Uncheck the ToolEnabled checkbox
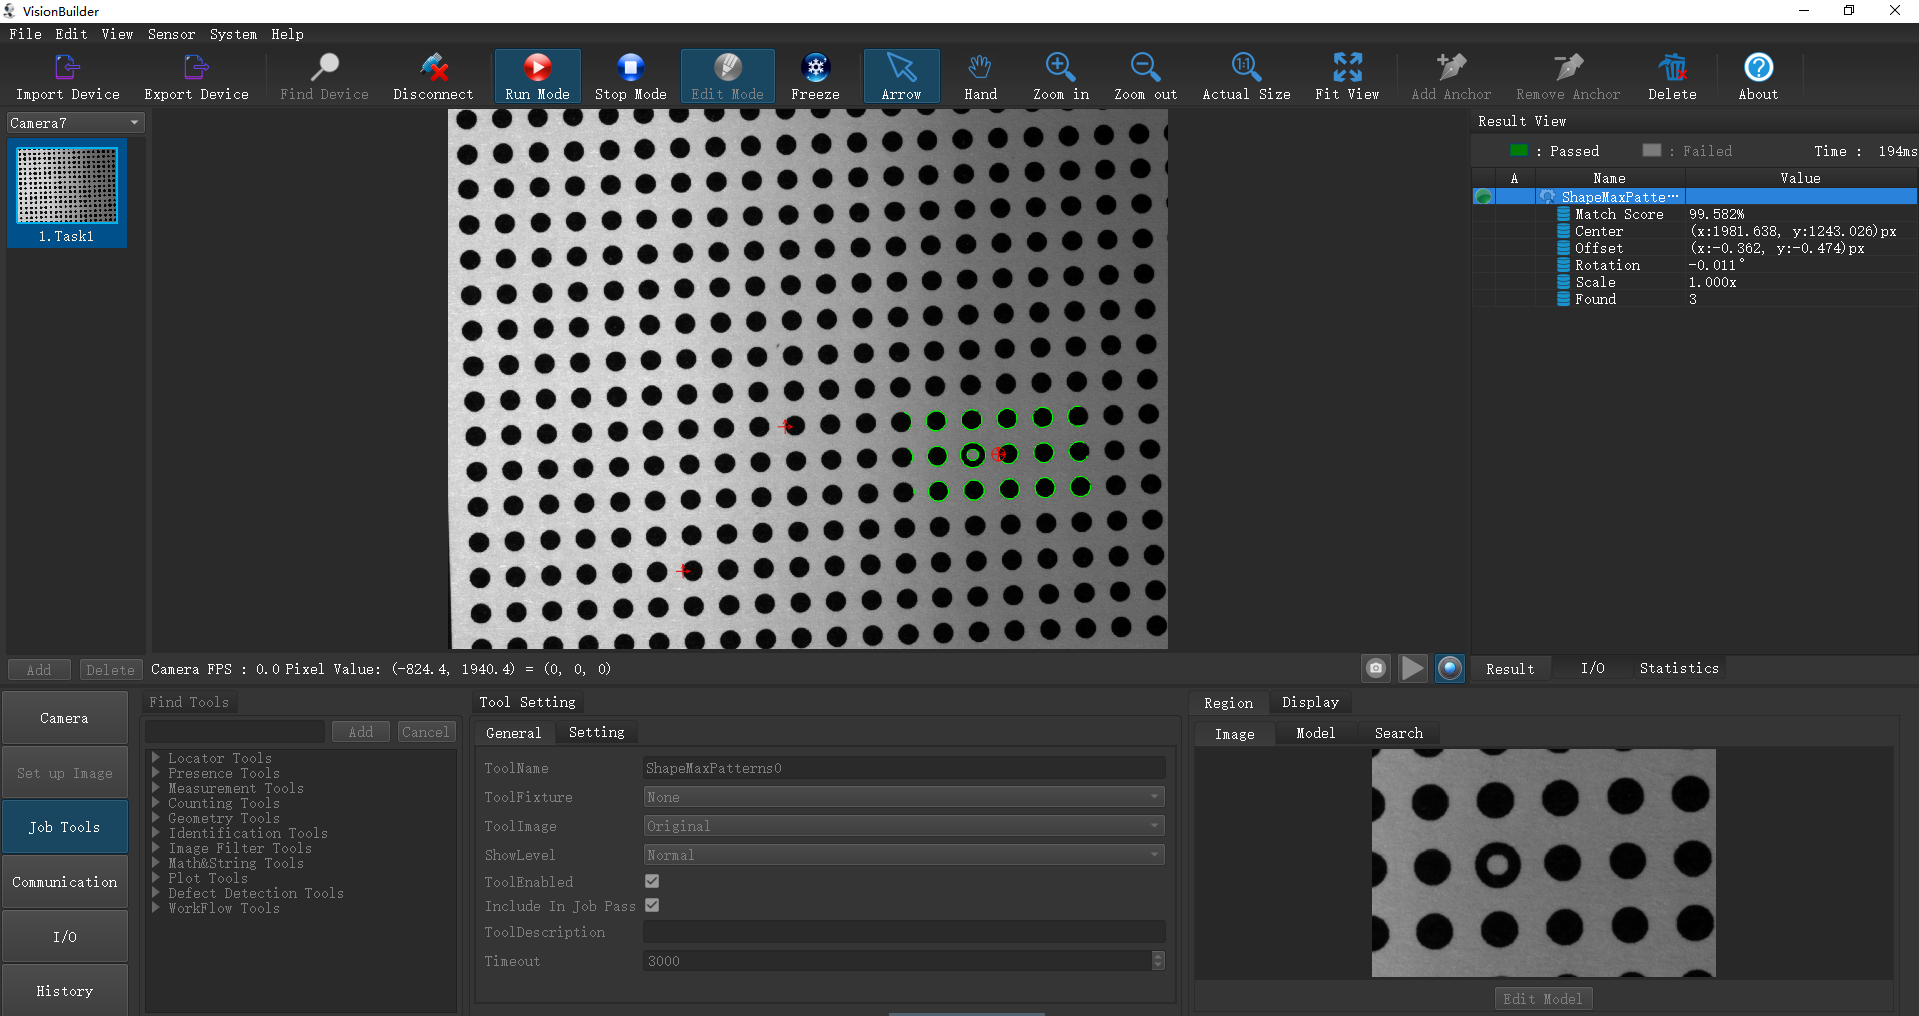Screen dimensions: 1919x1016 tap(652, 881)
